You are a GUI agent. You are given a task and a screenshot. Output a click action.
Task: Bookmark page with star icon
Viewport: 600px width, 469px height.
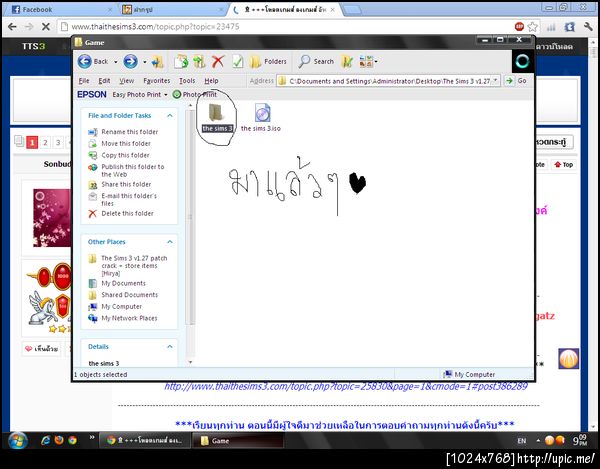(532, 26)
